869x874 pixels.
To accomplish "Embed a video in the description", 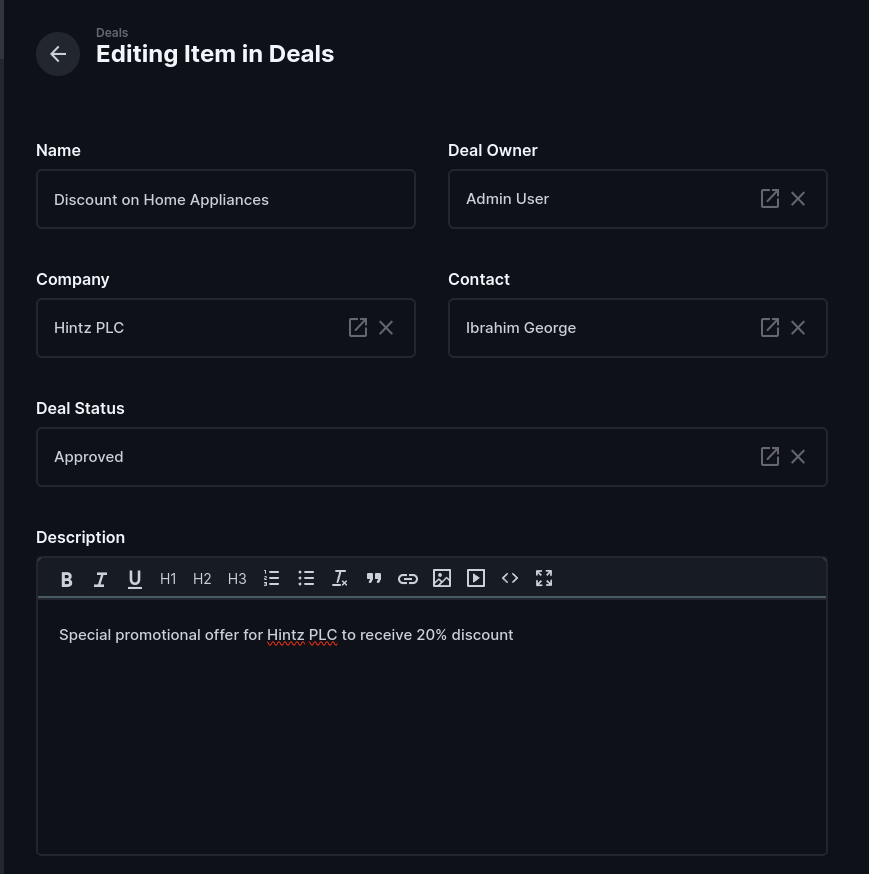I will pos(475,578).
